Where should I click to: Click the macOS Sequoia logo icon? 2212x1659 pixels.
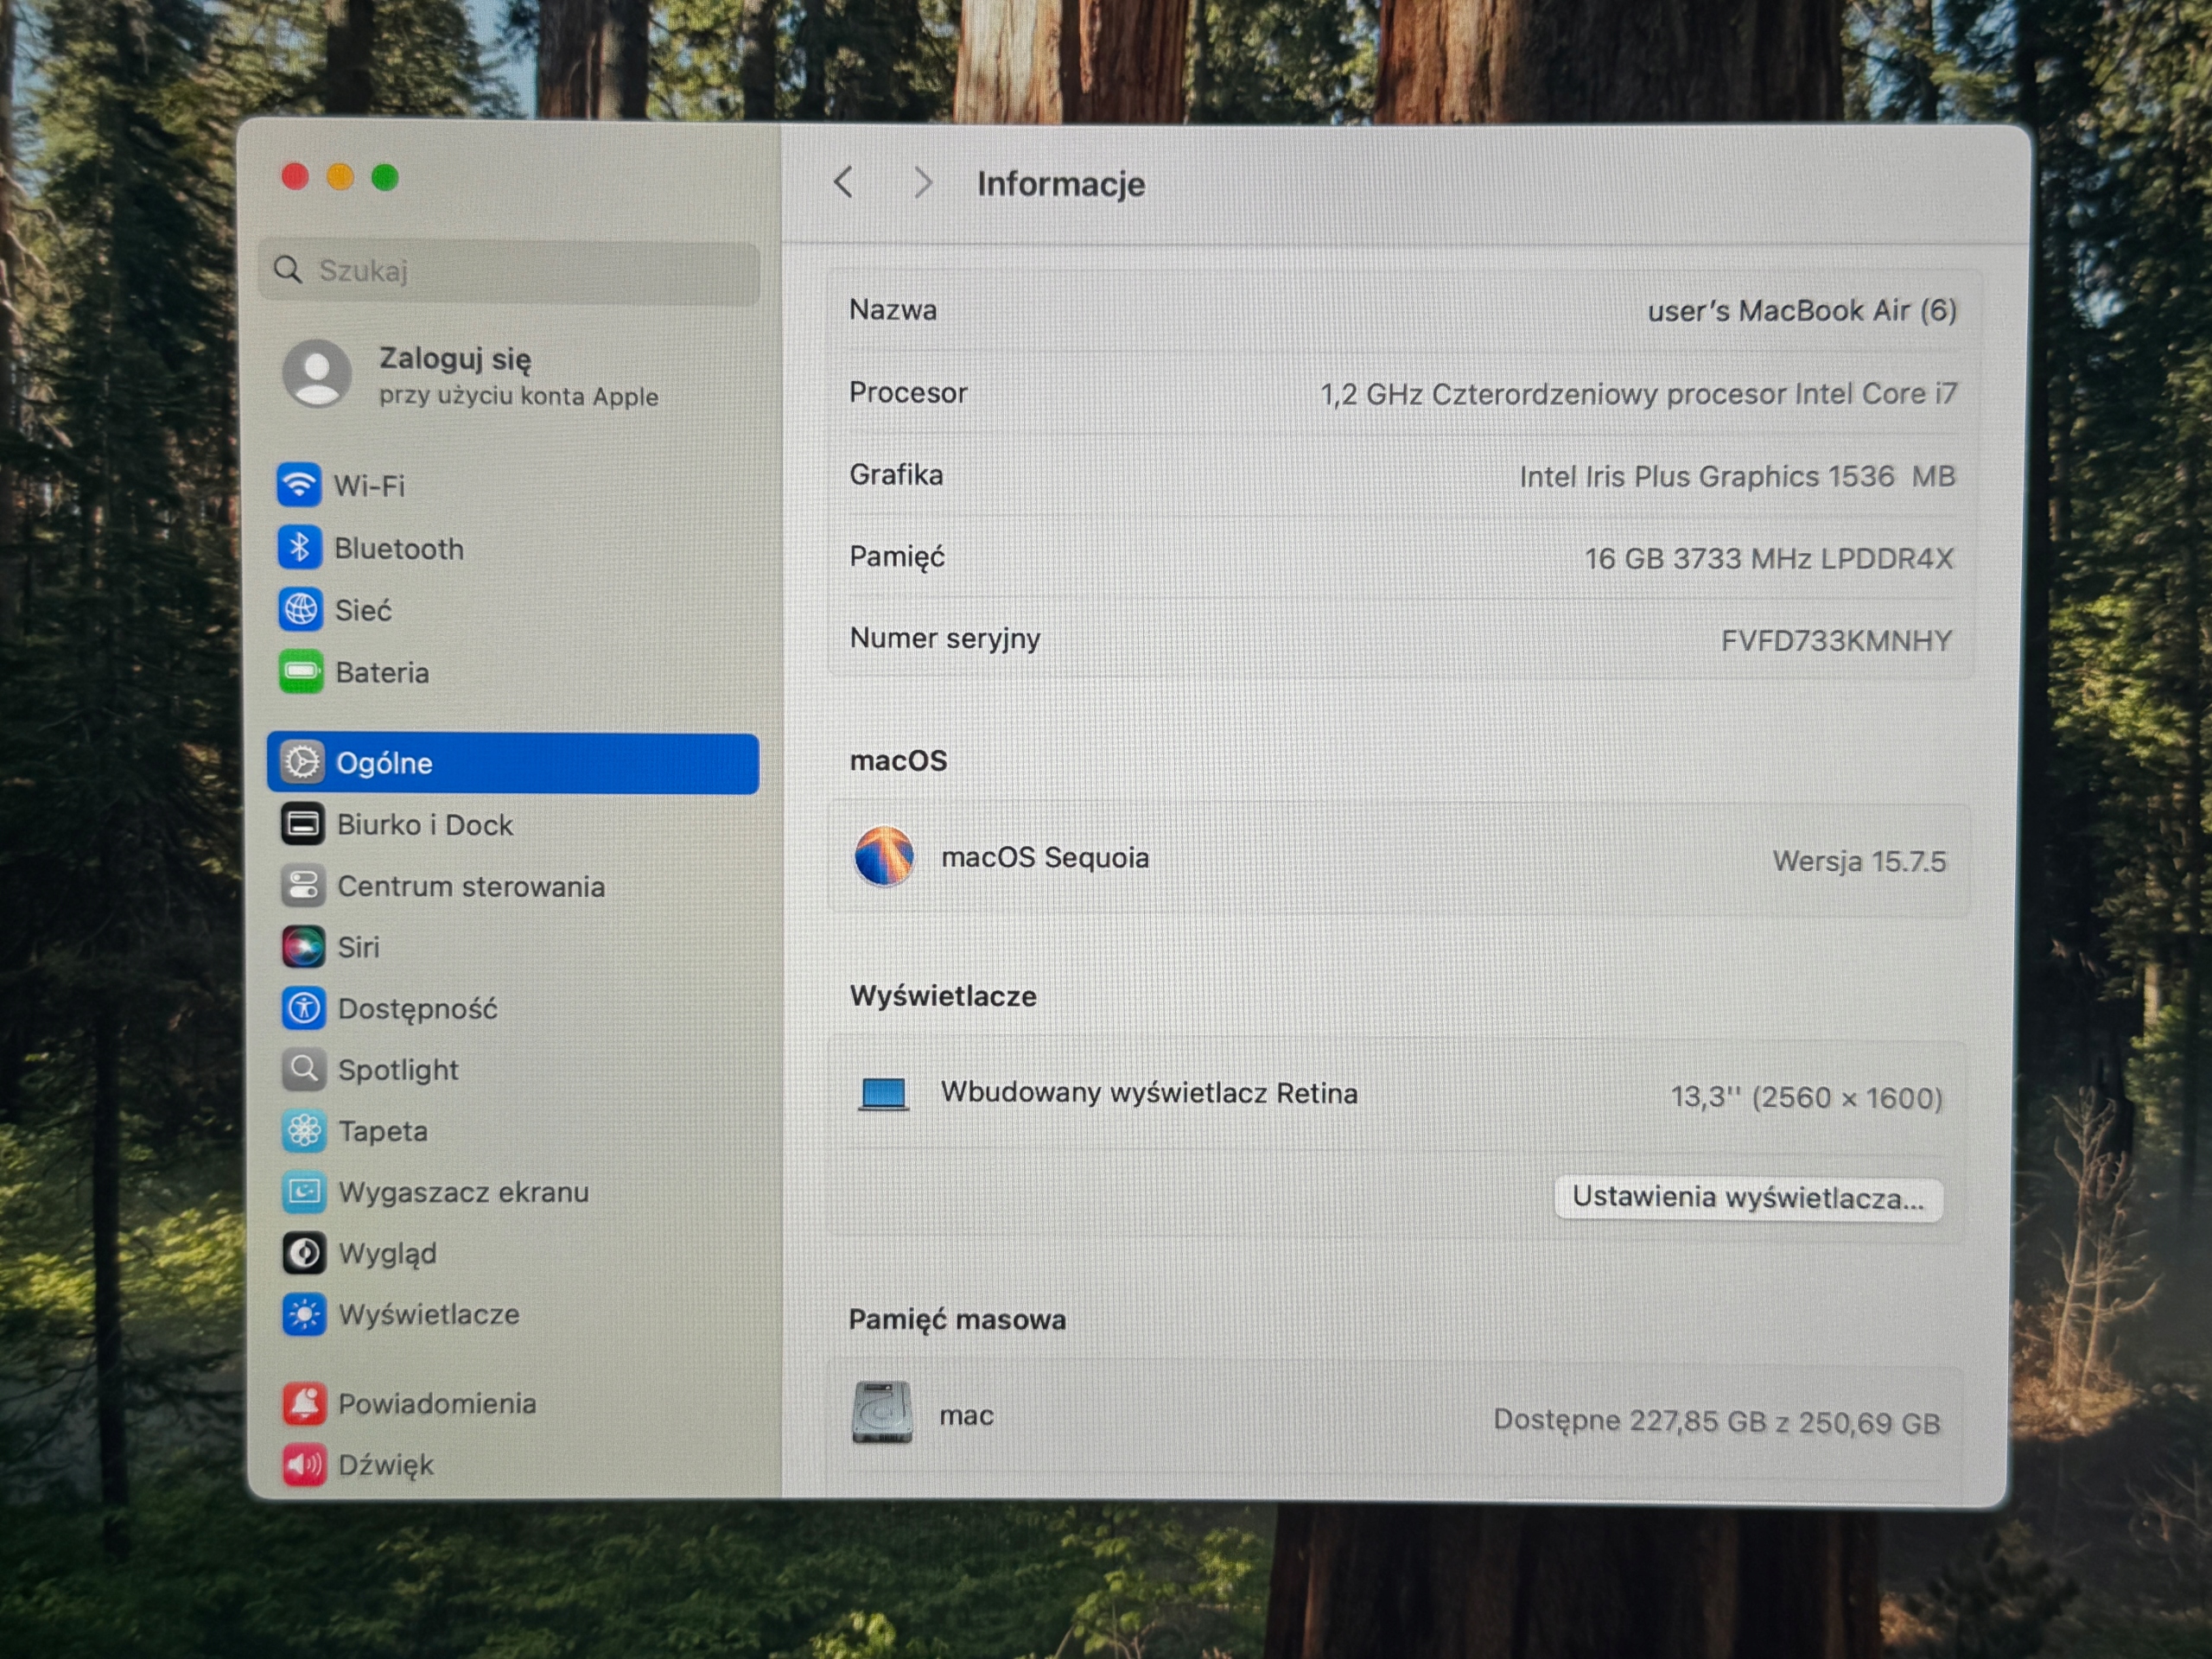point(884,857)
